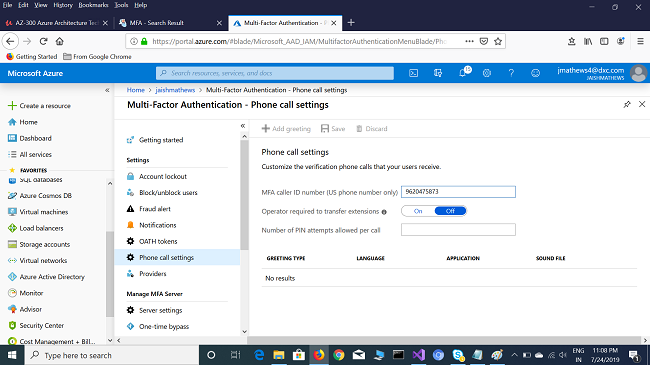Open Azure Cloud Shell icon
650x365 pixels.
coord(413,73)
